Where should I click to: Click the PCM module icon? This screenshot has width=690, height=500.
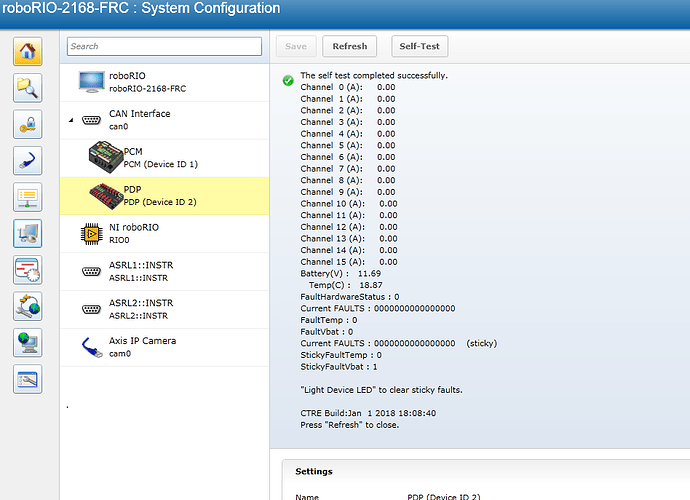(106, 157)
